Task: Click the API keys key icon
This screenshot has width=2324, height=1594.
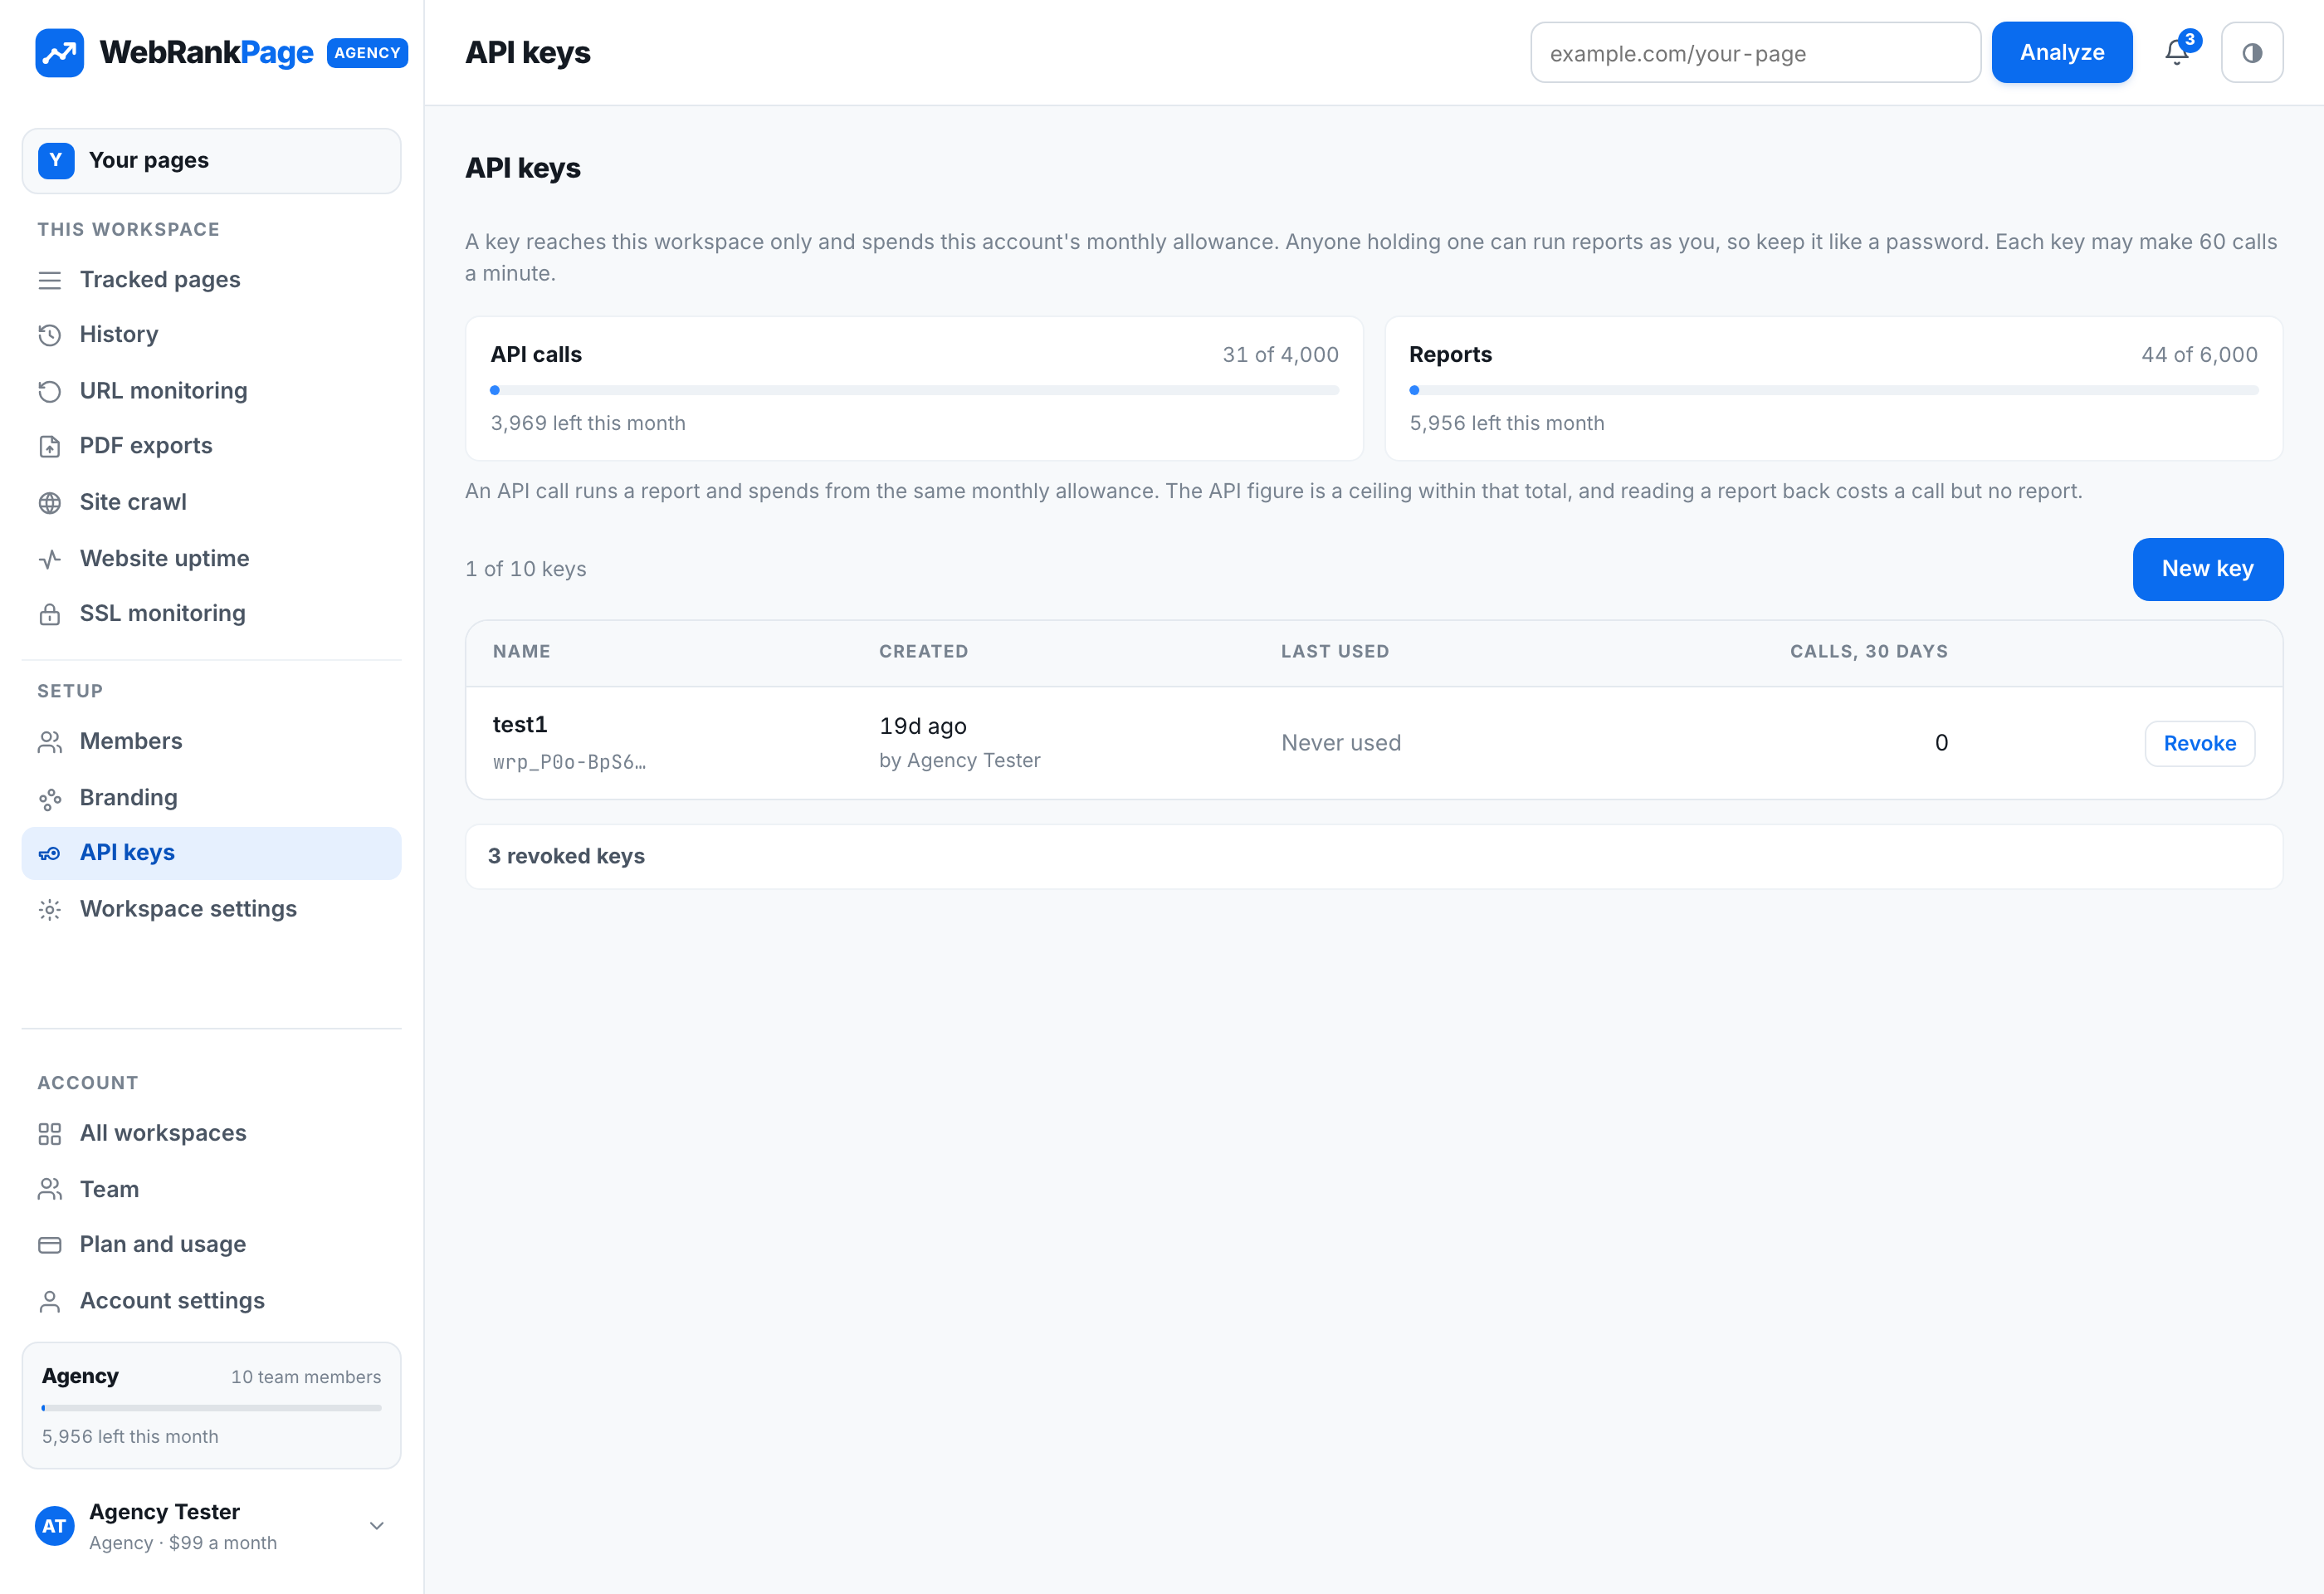Action: tap(50, 853)
